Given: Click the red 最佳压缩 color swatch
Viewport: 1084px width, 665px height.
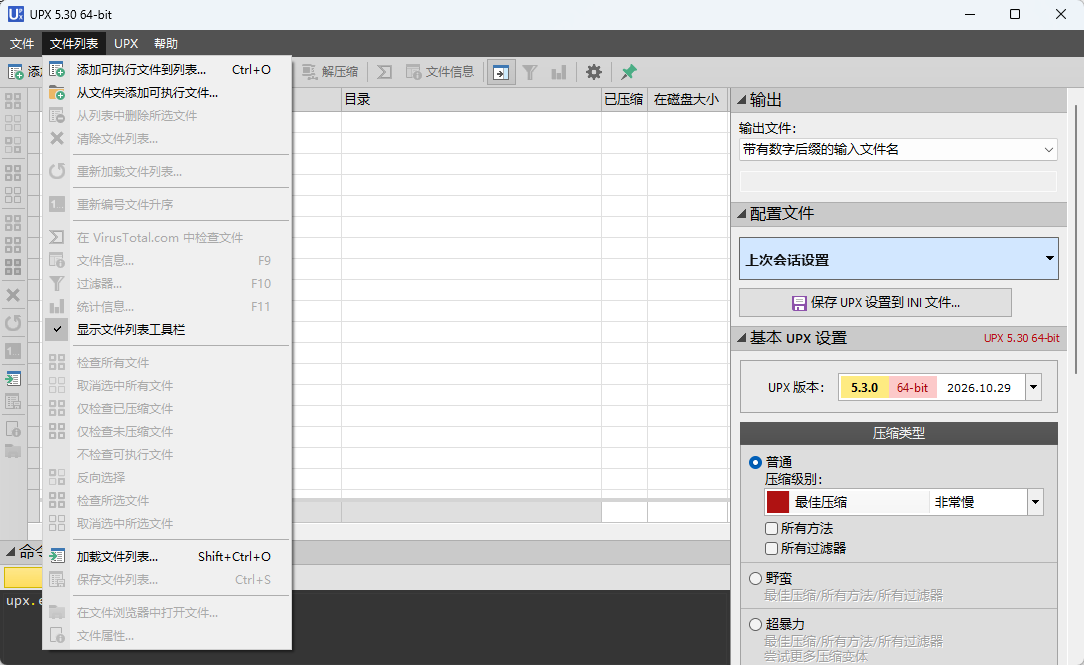Looking at the screenshot, I should point(778,502).
